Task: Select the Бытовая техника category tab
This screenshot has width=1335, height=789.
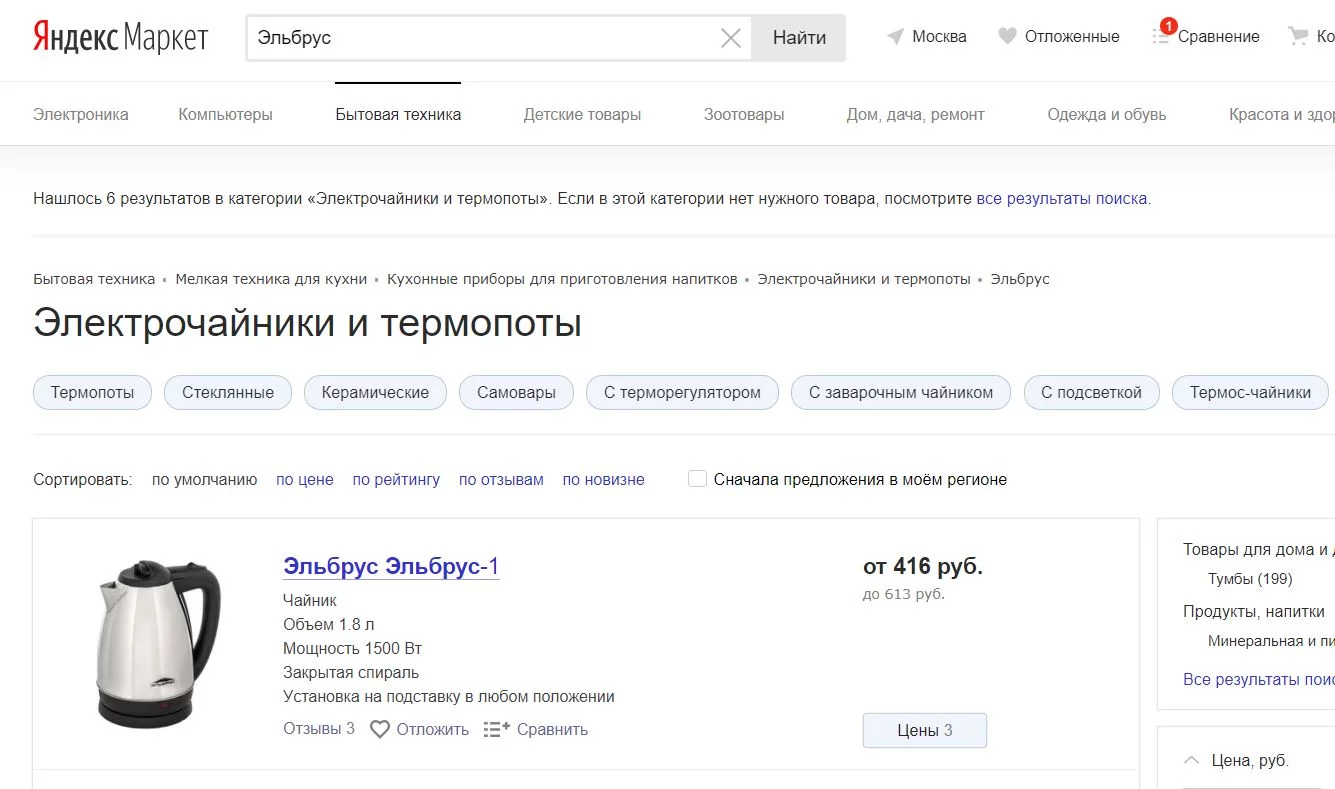Action: point(398,114)
